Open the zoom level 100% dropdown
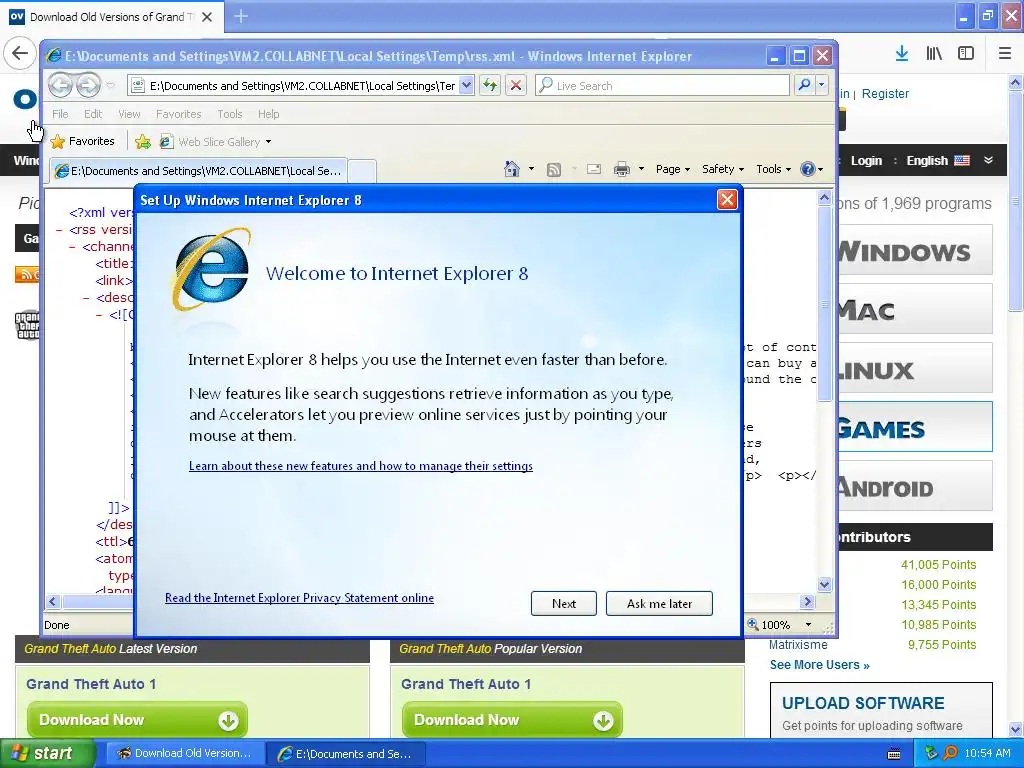Screen dimensions: 1024x768 (808, 625)
